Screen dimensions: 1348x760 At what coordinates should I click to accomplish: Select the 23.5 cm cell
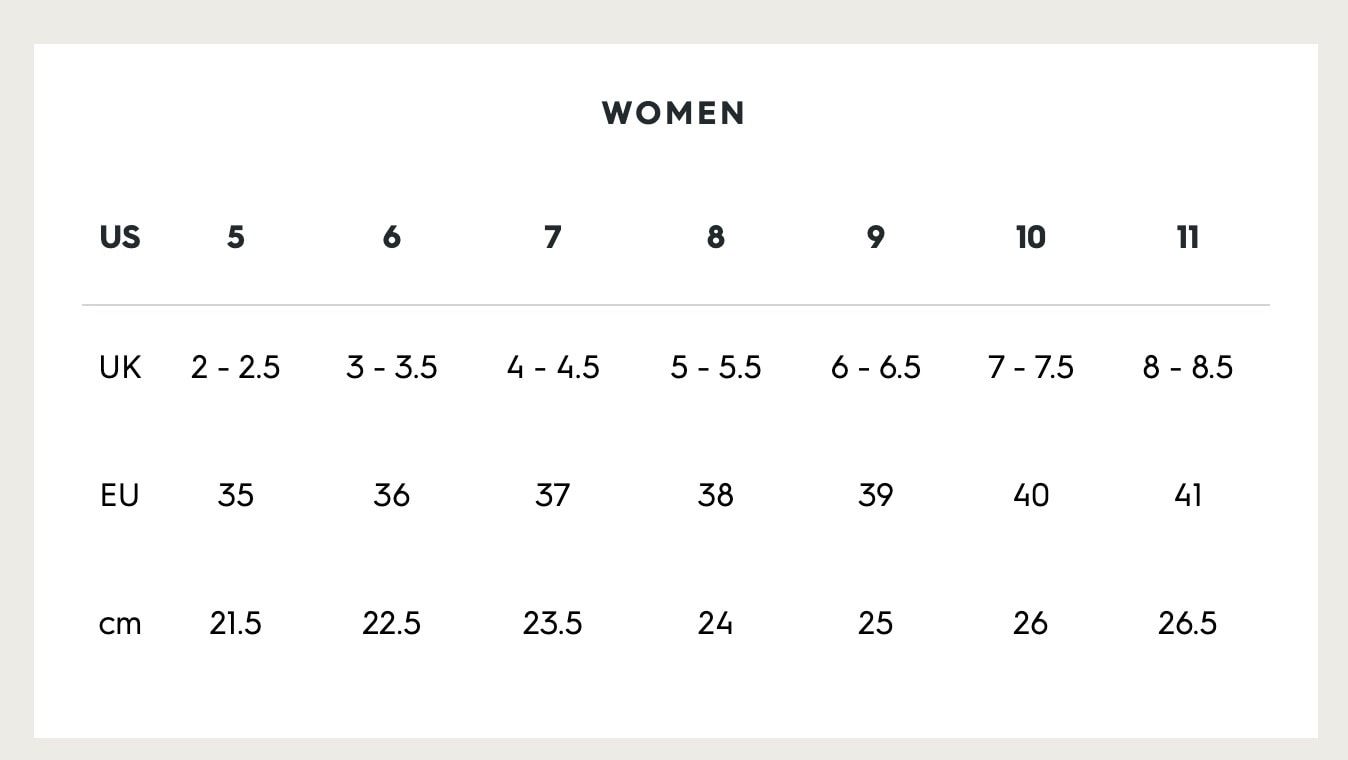[x=552, y=624]
